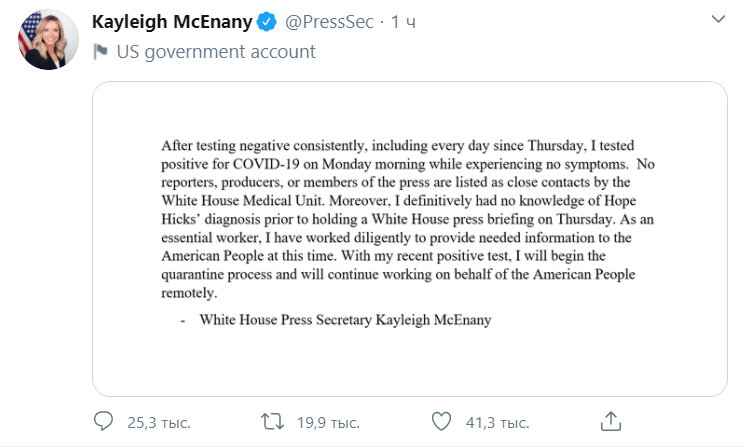This screenshot has height=447, width=743.
Task: Open the attached statement image
Action: tap(410, 238)
